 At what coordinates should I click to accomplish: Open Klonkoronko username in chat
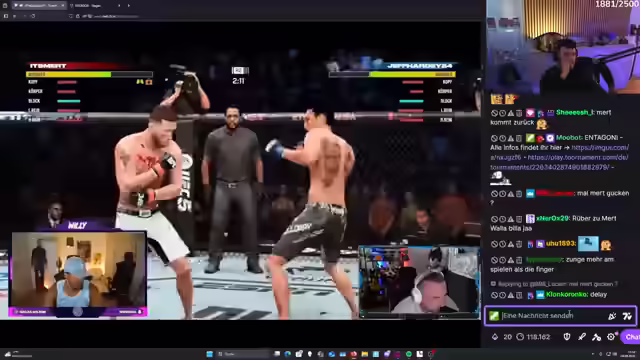[567, 295]
